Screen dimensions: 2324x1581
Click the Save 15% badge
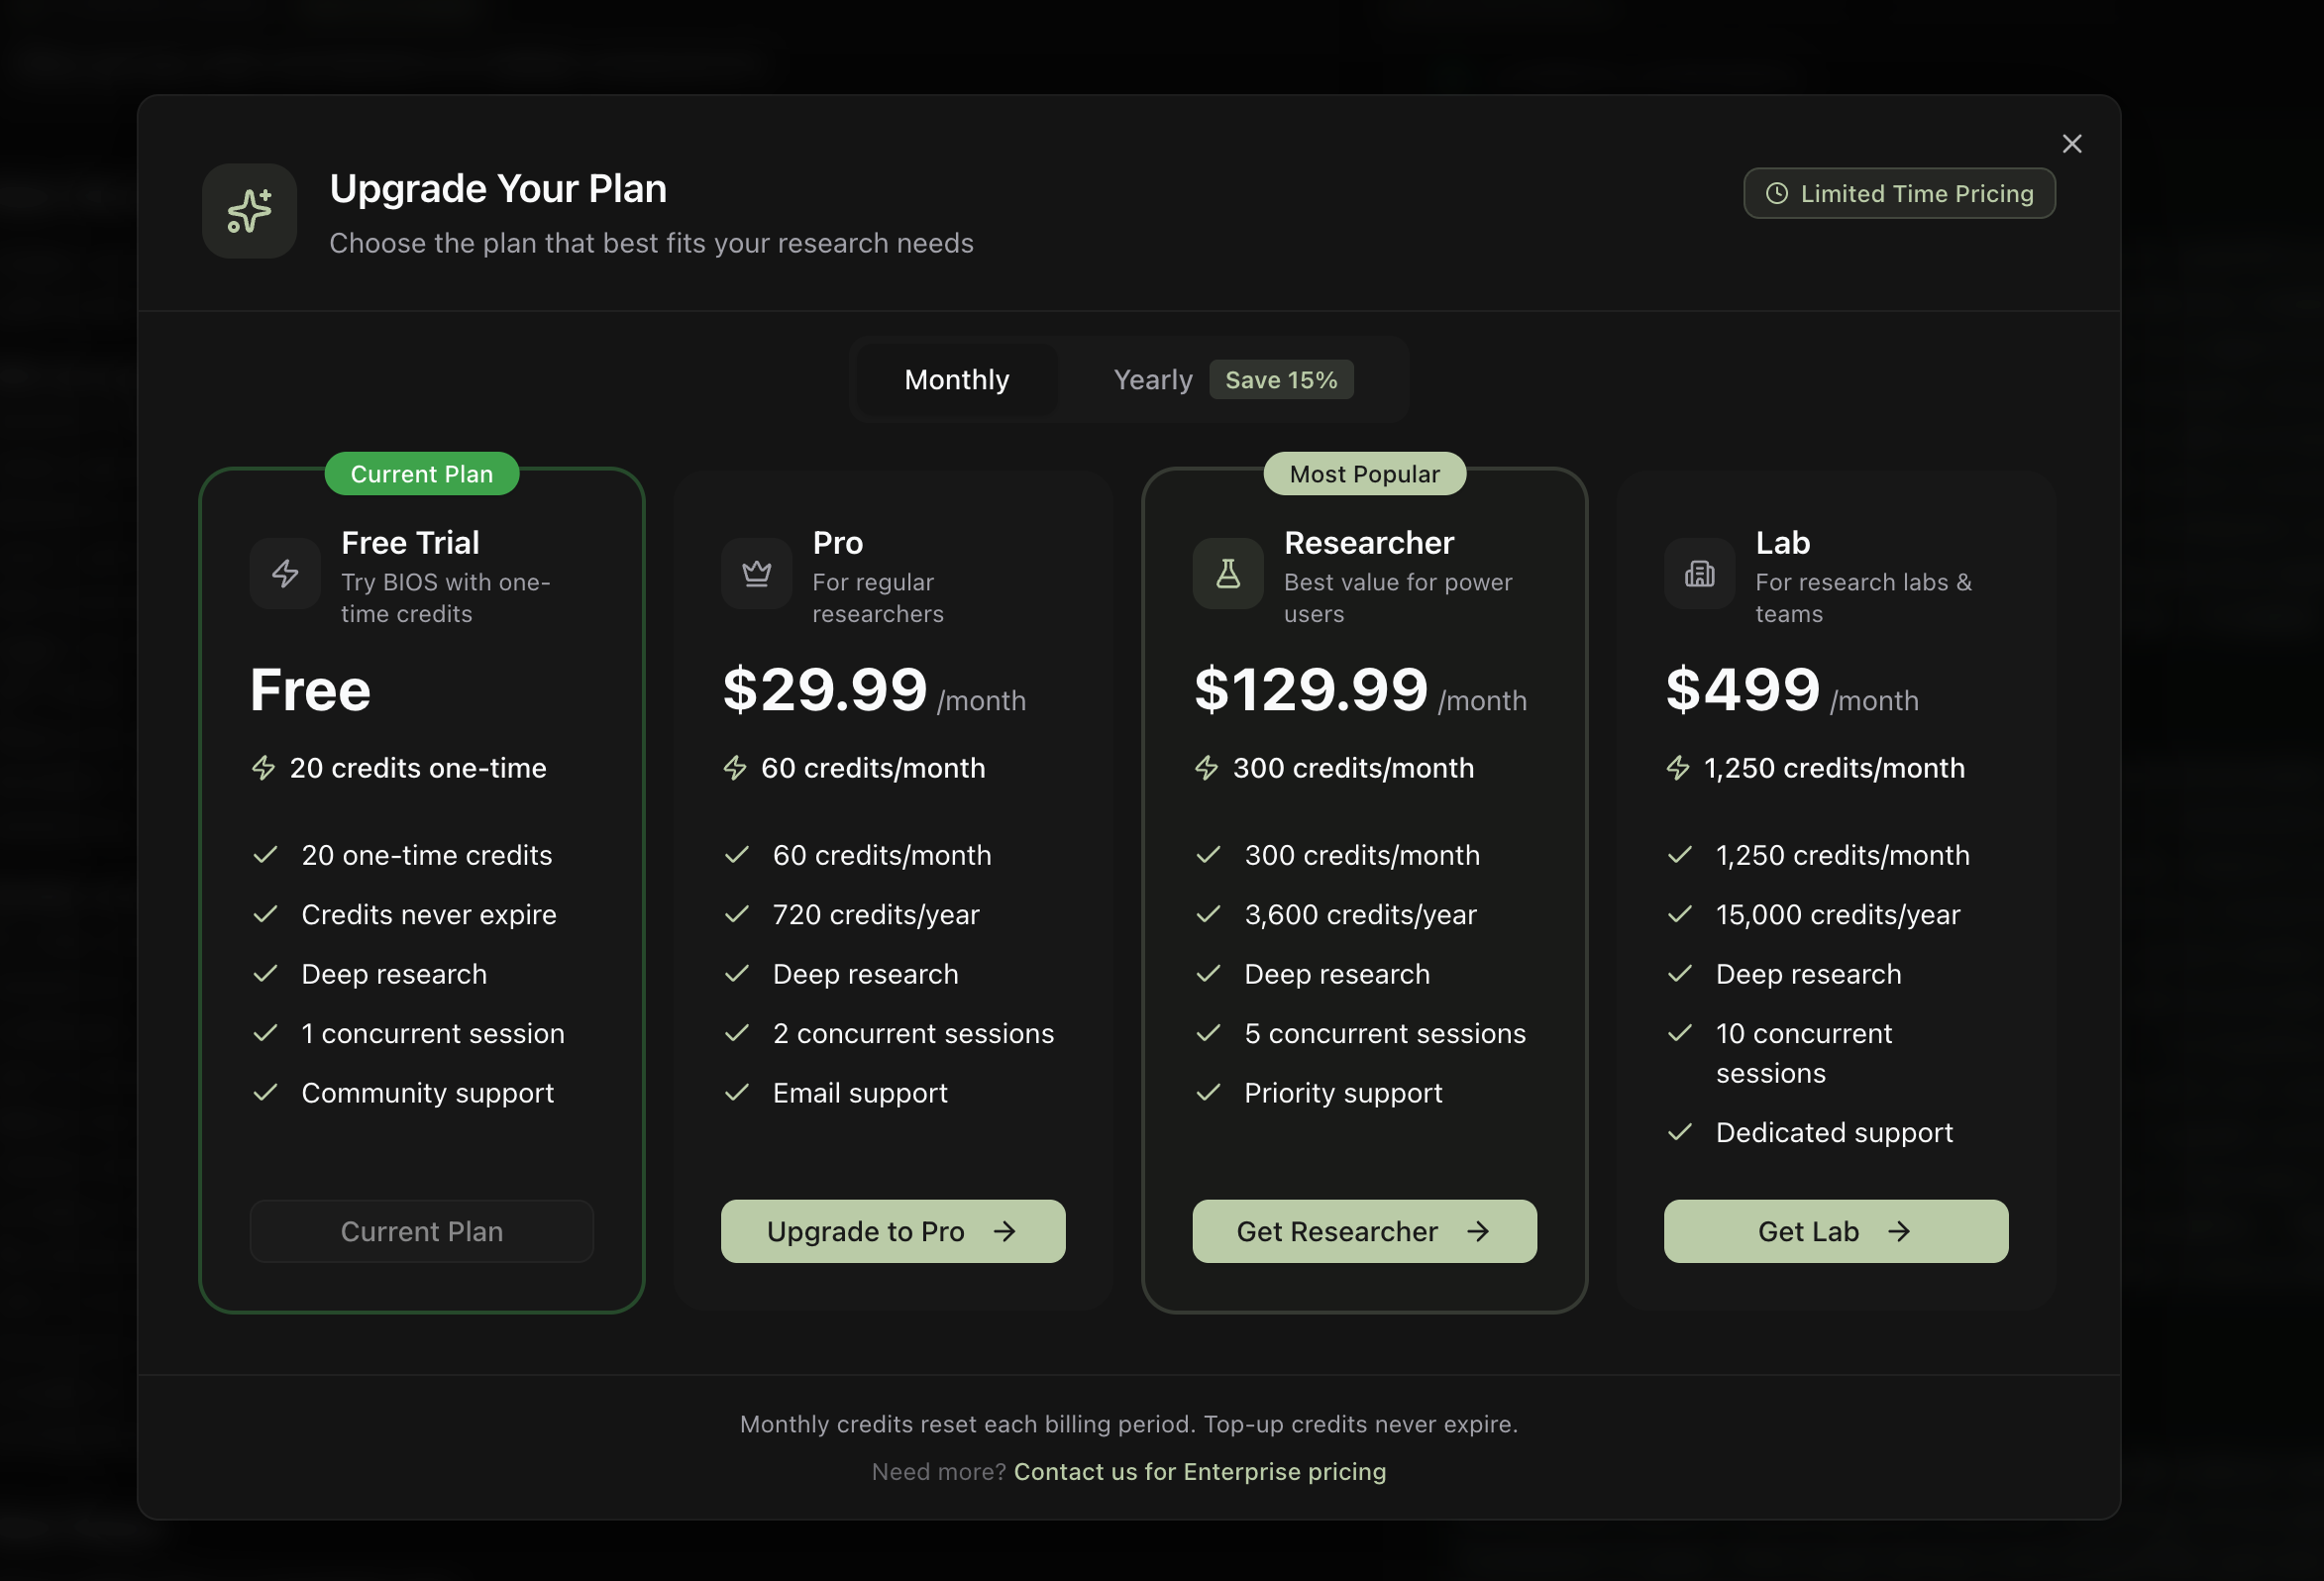[x=1280, y=380]
